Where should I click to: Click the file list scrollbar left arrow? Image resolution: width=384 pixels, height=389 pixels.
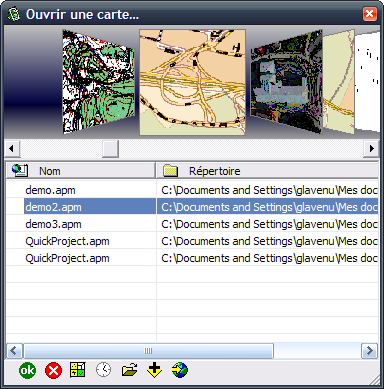pos(14,351)
